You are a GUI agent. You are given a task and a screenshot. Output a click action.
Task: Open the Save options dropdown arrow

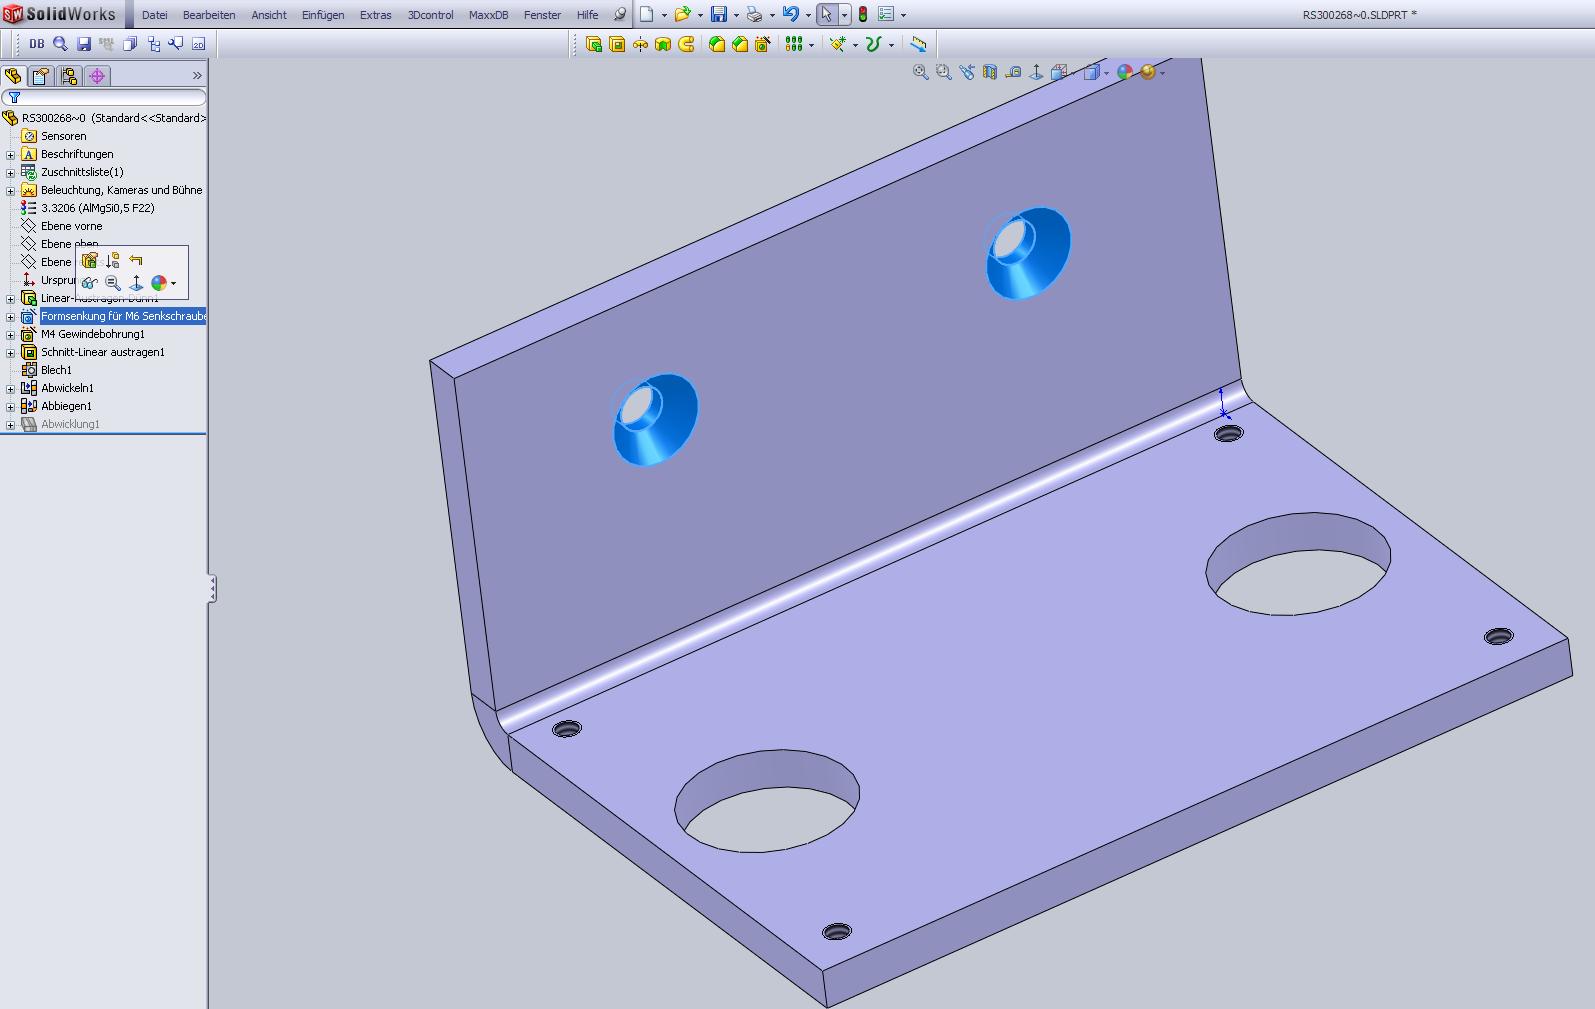click(736, 15)
